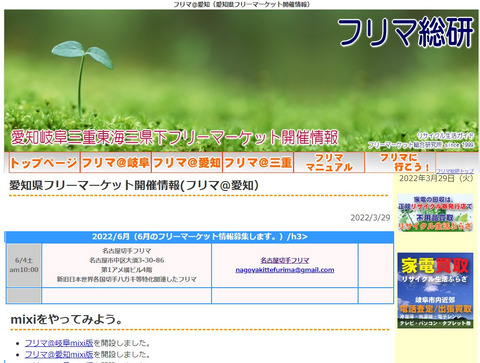Click the フリマに行こう! tab
Screen dimensions: 480x363
click(x=400, y=163)
